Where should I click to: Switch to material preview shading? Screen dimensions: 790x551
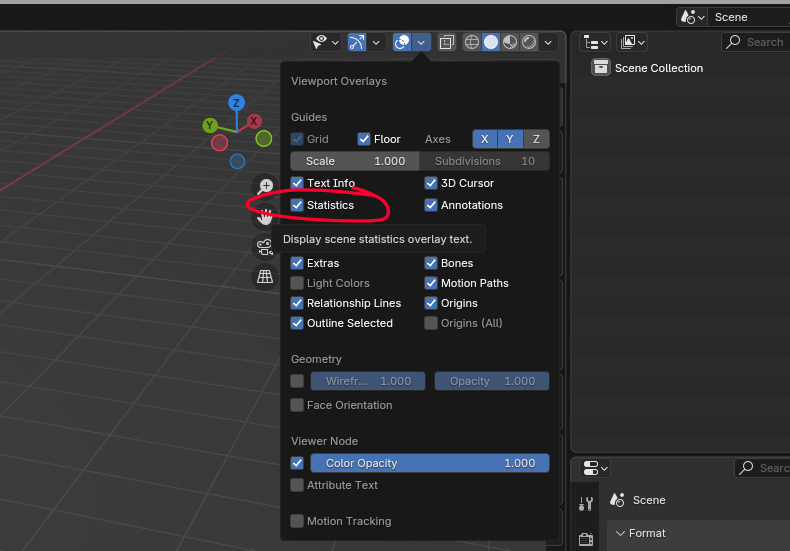509,42
